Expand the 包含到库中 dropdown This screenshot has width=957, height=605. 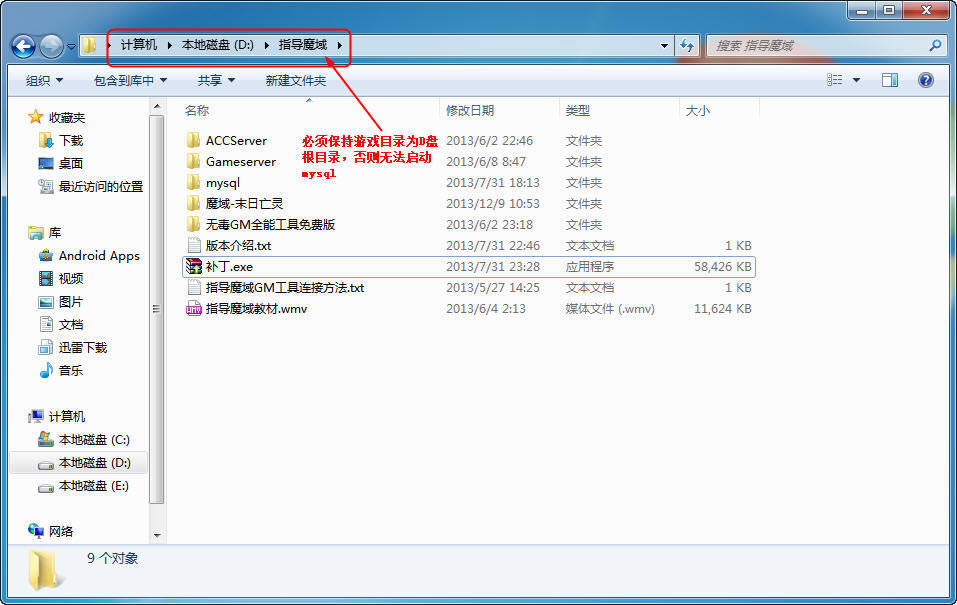tap(130, 80)
